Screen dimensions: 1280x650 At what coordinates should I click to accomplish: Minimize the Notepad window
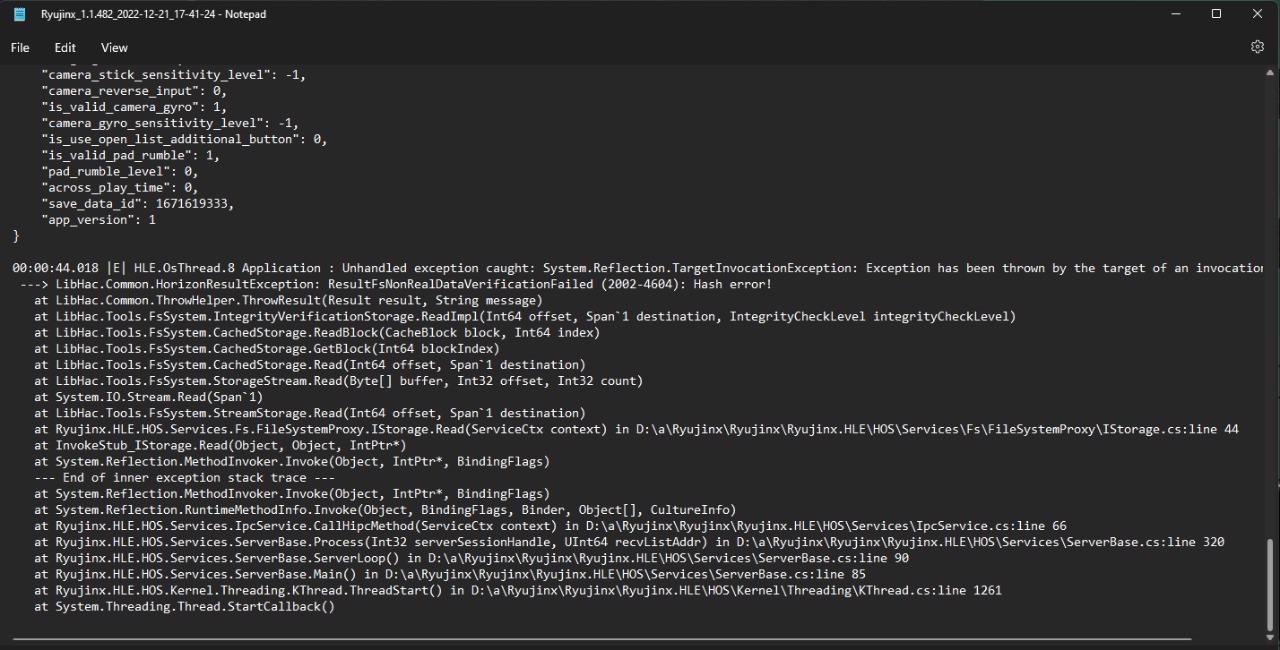point(1175,13)
